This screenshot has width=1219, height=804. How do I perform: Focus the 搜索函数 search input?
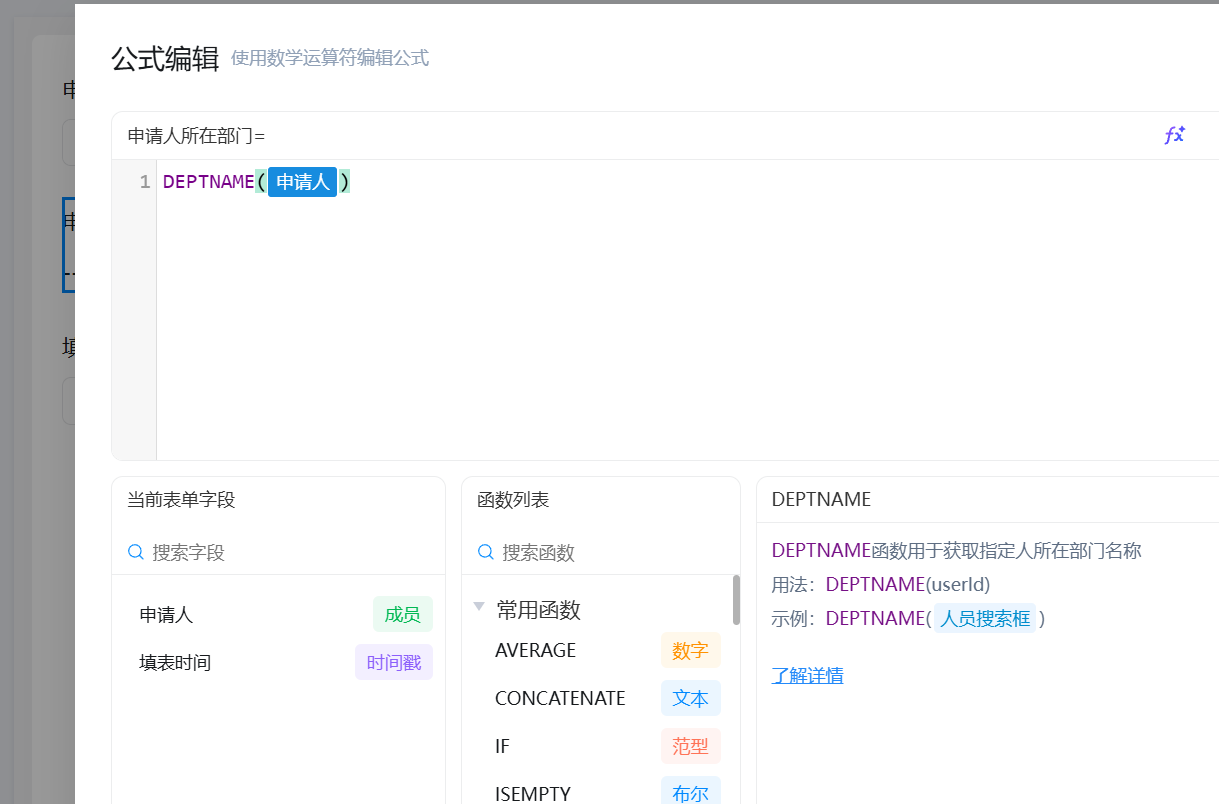coord(610,552)
